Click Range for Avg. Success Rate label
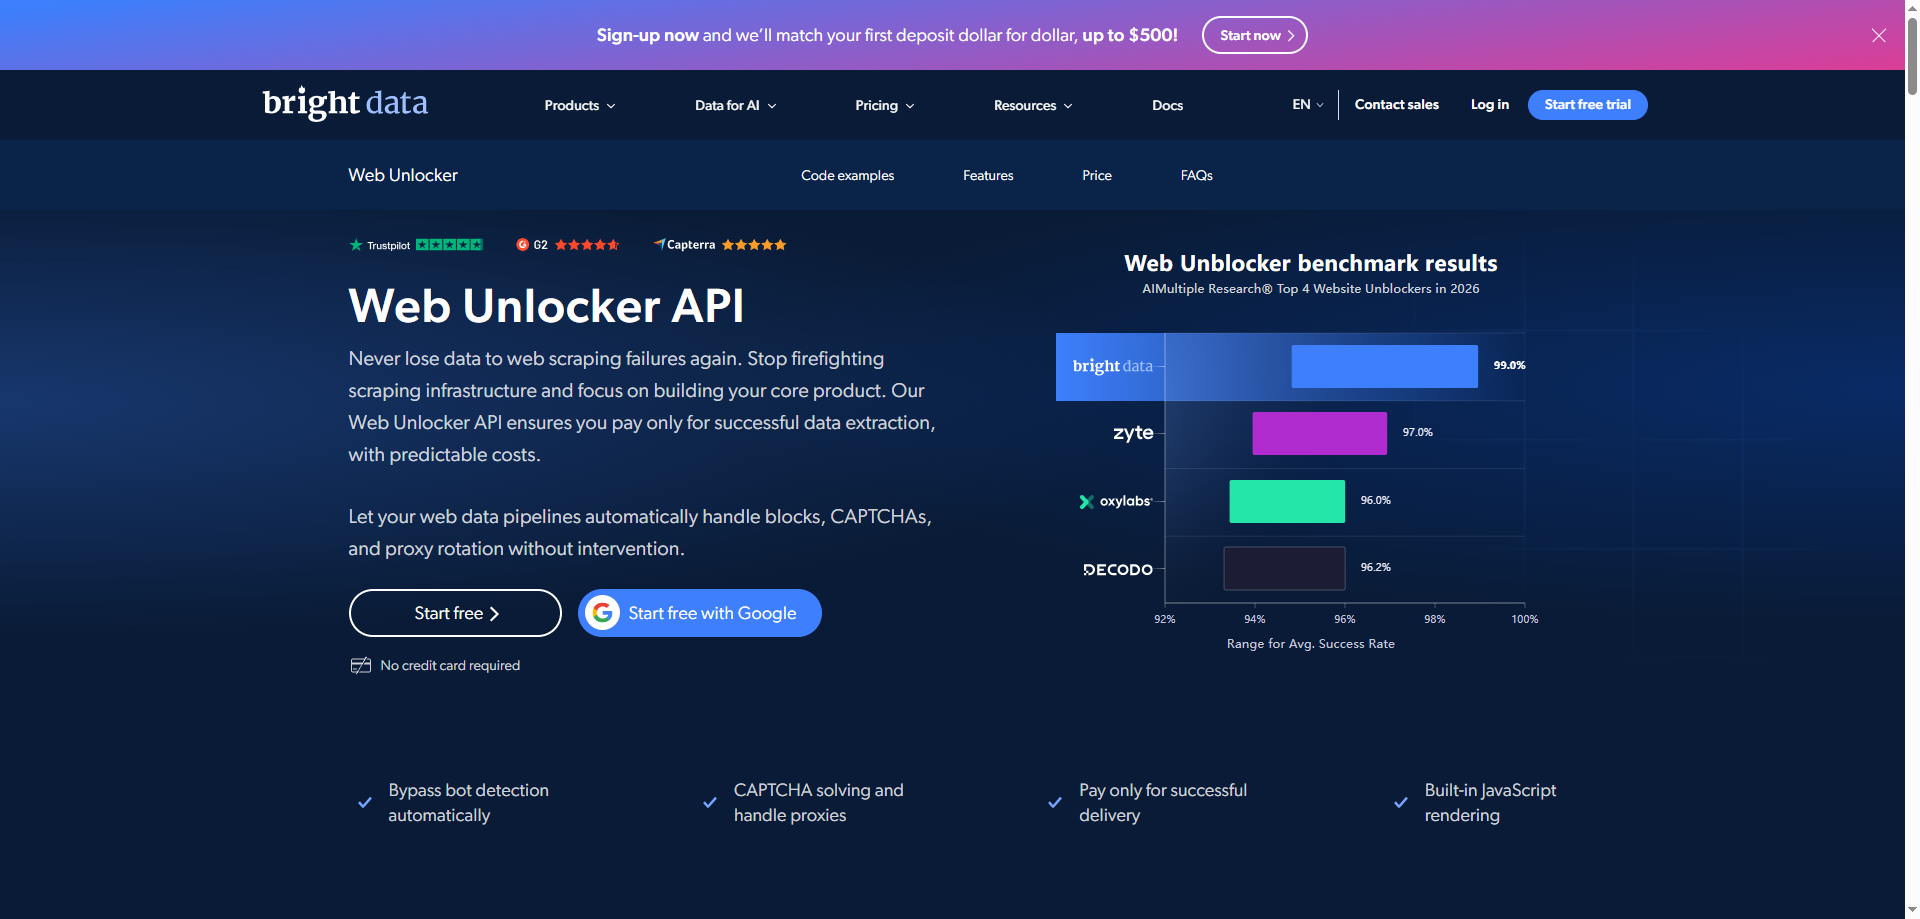This screenshot has width=1920, height=919. (1311, 644)
